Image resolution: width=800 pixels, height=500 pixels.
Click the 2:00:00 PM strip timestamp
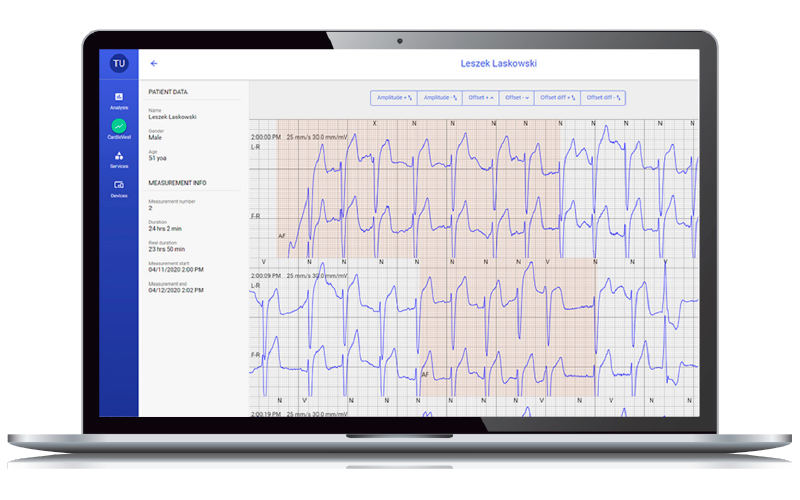point(265,136)
